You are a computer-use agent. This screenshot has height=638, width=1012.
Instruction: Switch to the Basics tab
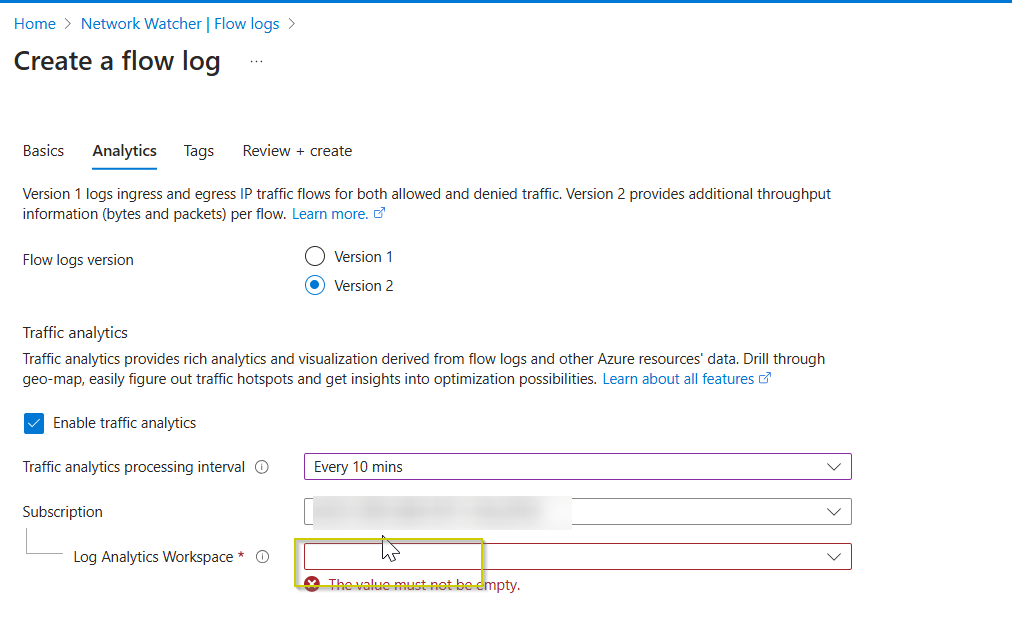tap(43, 151)
